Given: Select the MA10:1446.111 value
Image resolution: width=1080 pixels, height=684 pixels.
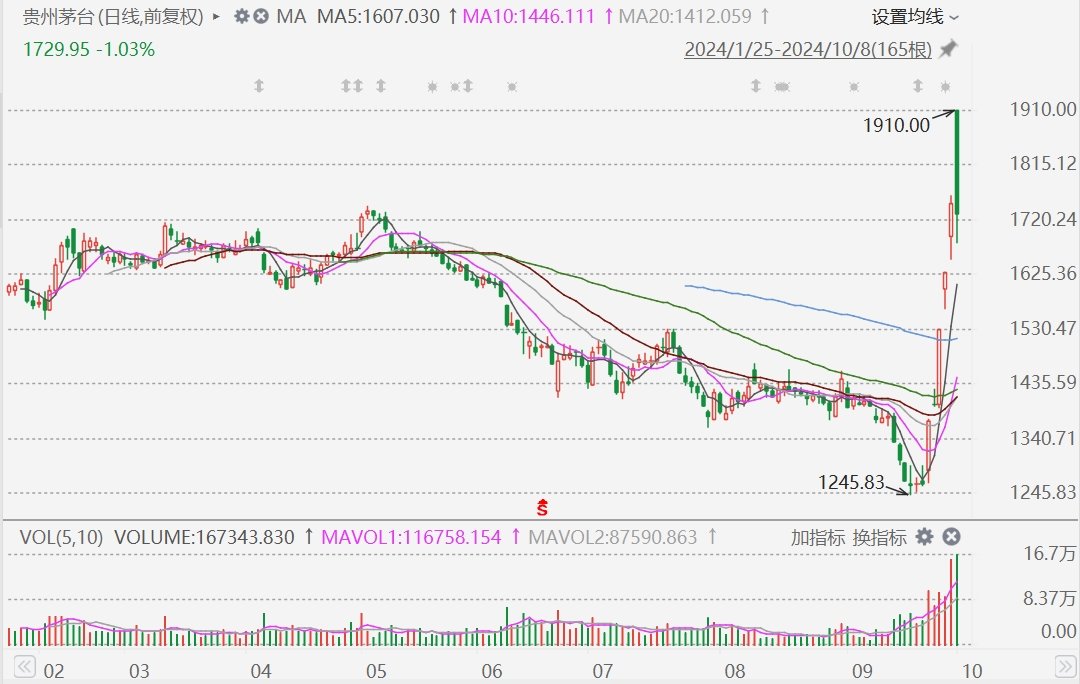Looking at the screenshot, I should (x=528, y=17).
